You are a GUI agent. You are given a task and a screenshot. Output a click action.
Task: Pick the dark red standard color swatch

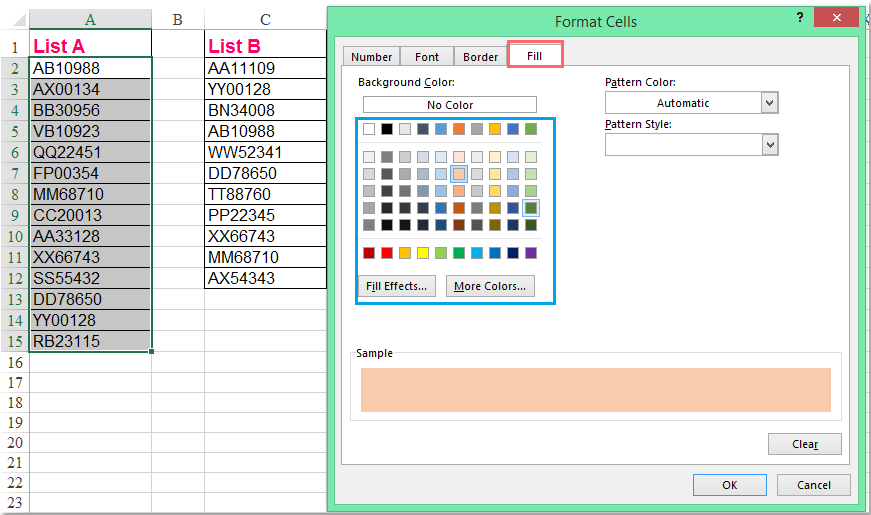point(369,253)
